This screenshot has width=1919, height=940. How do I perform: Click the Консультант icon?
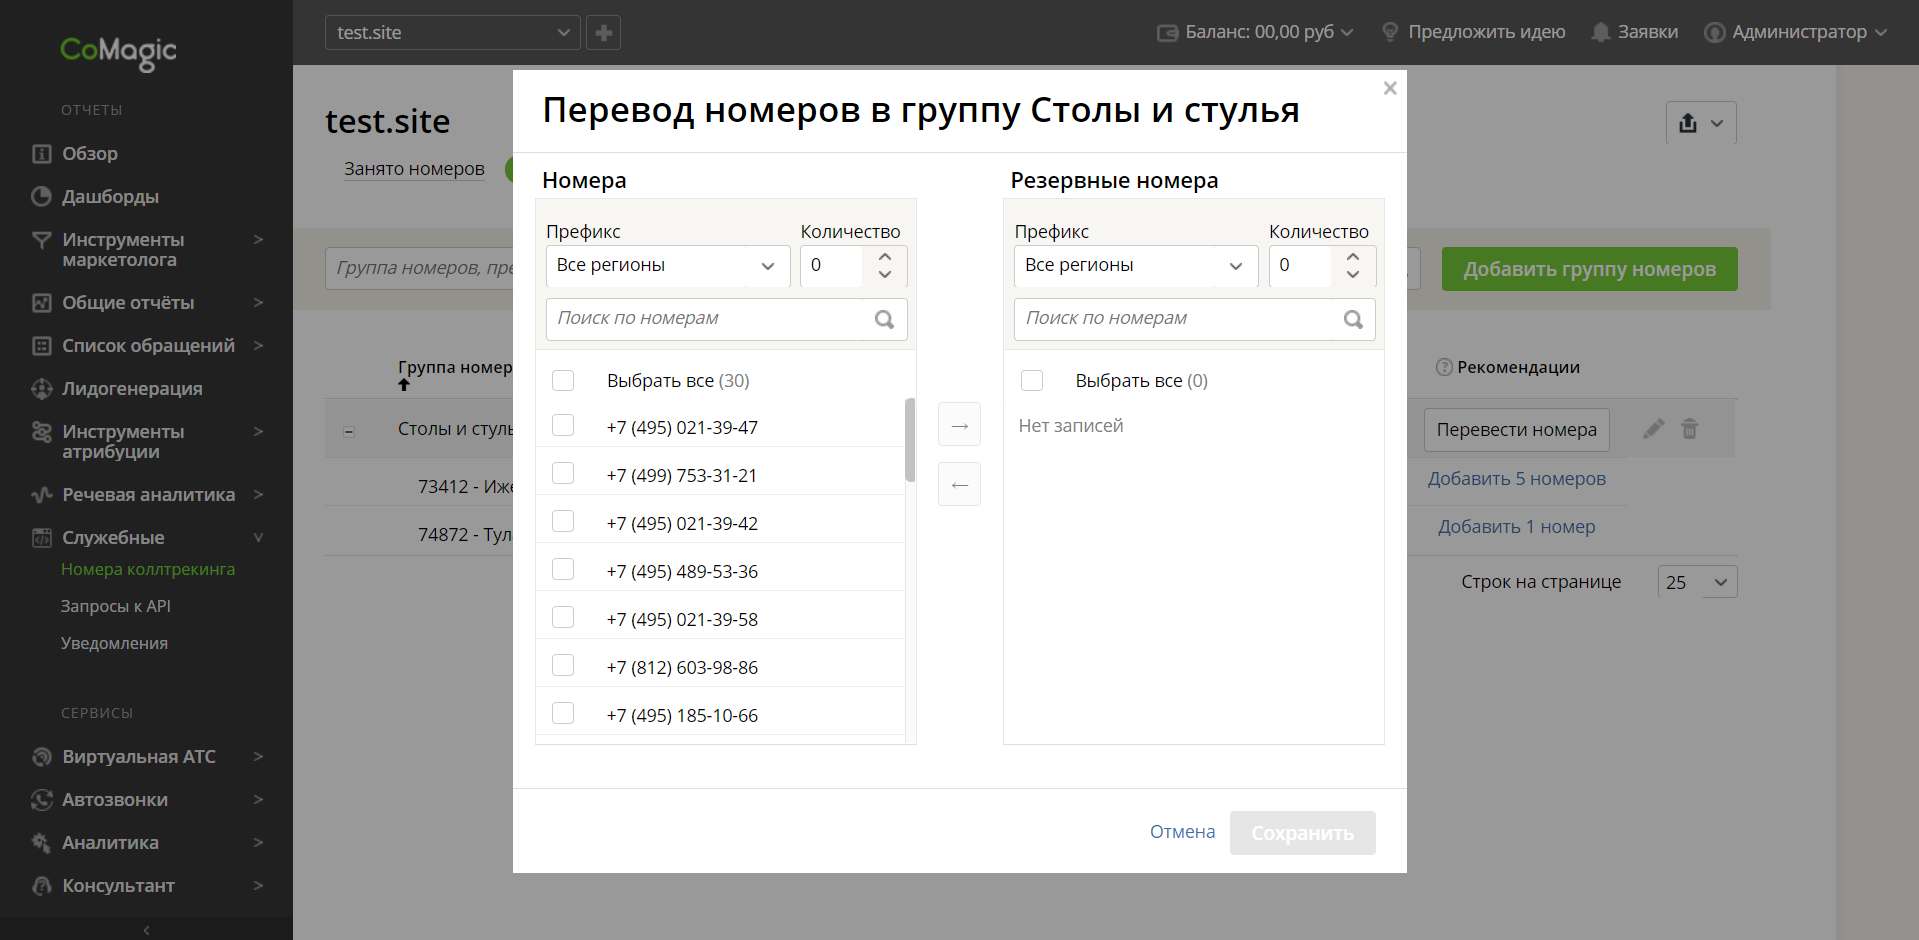(x=41, y=886)
